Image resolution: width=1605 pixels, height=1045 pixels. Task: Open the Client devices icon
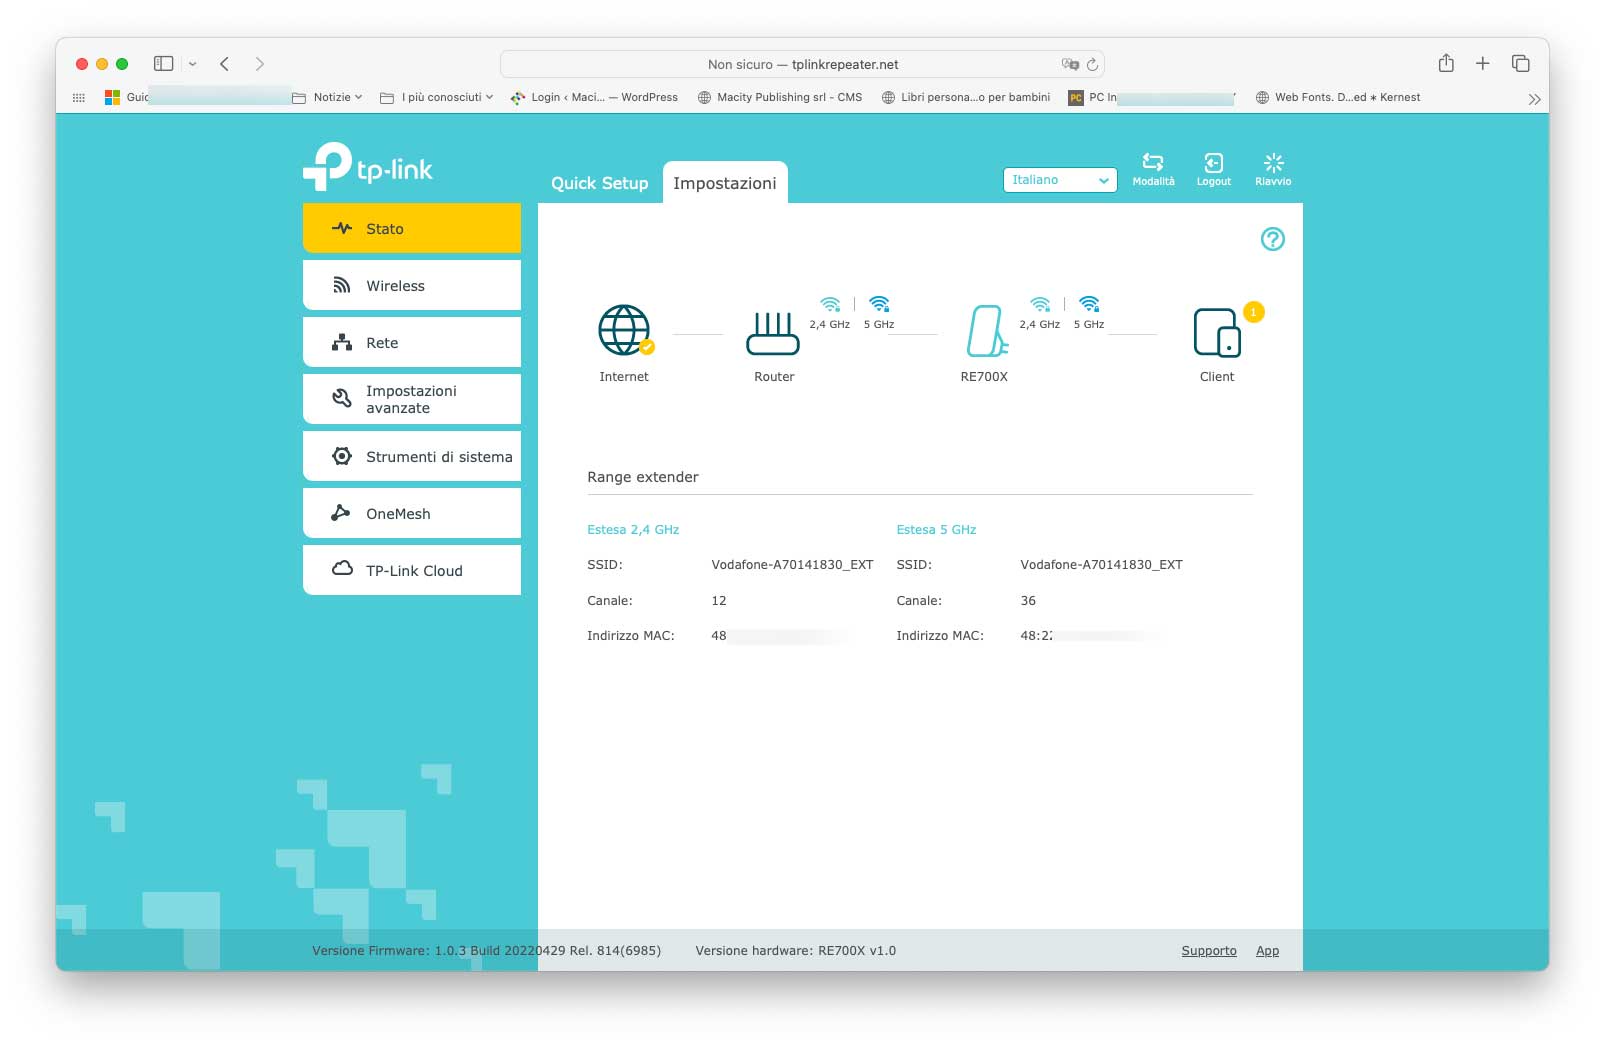[1217, 332]
